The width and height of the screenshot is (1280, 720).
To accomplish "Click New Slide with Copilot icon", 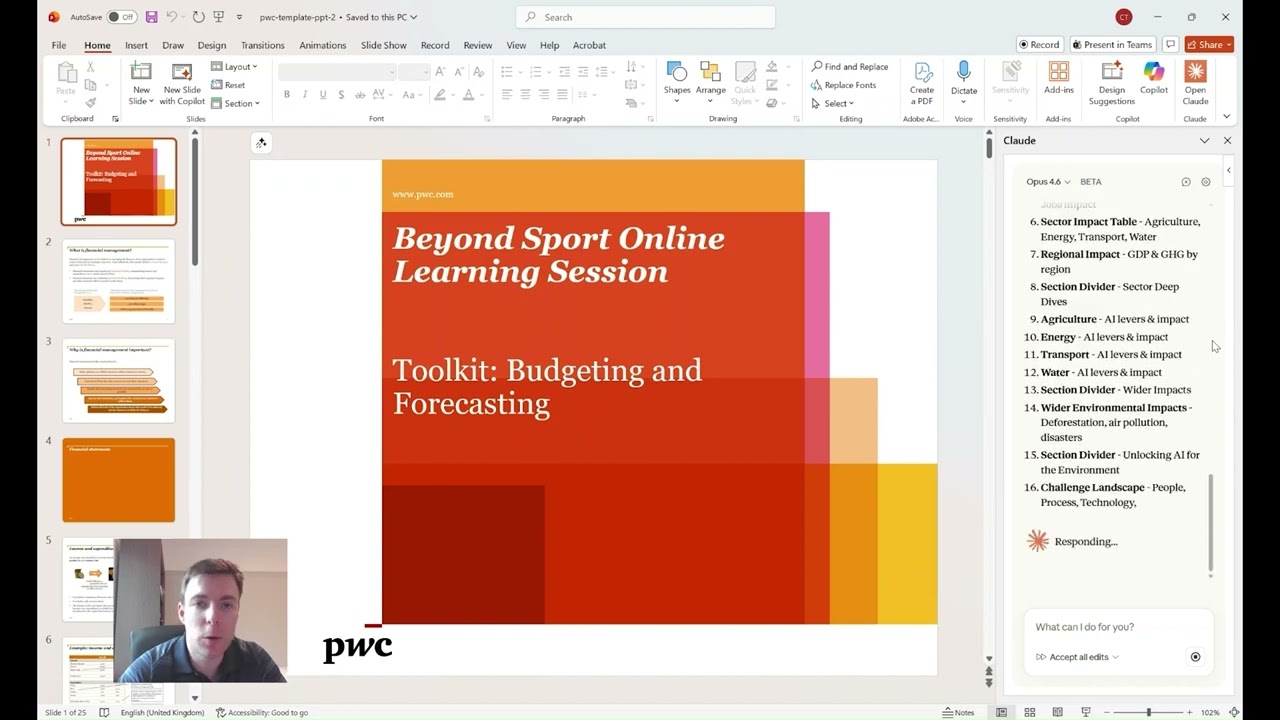I will [182, 73].
